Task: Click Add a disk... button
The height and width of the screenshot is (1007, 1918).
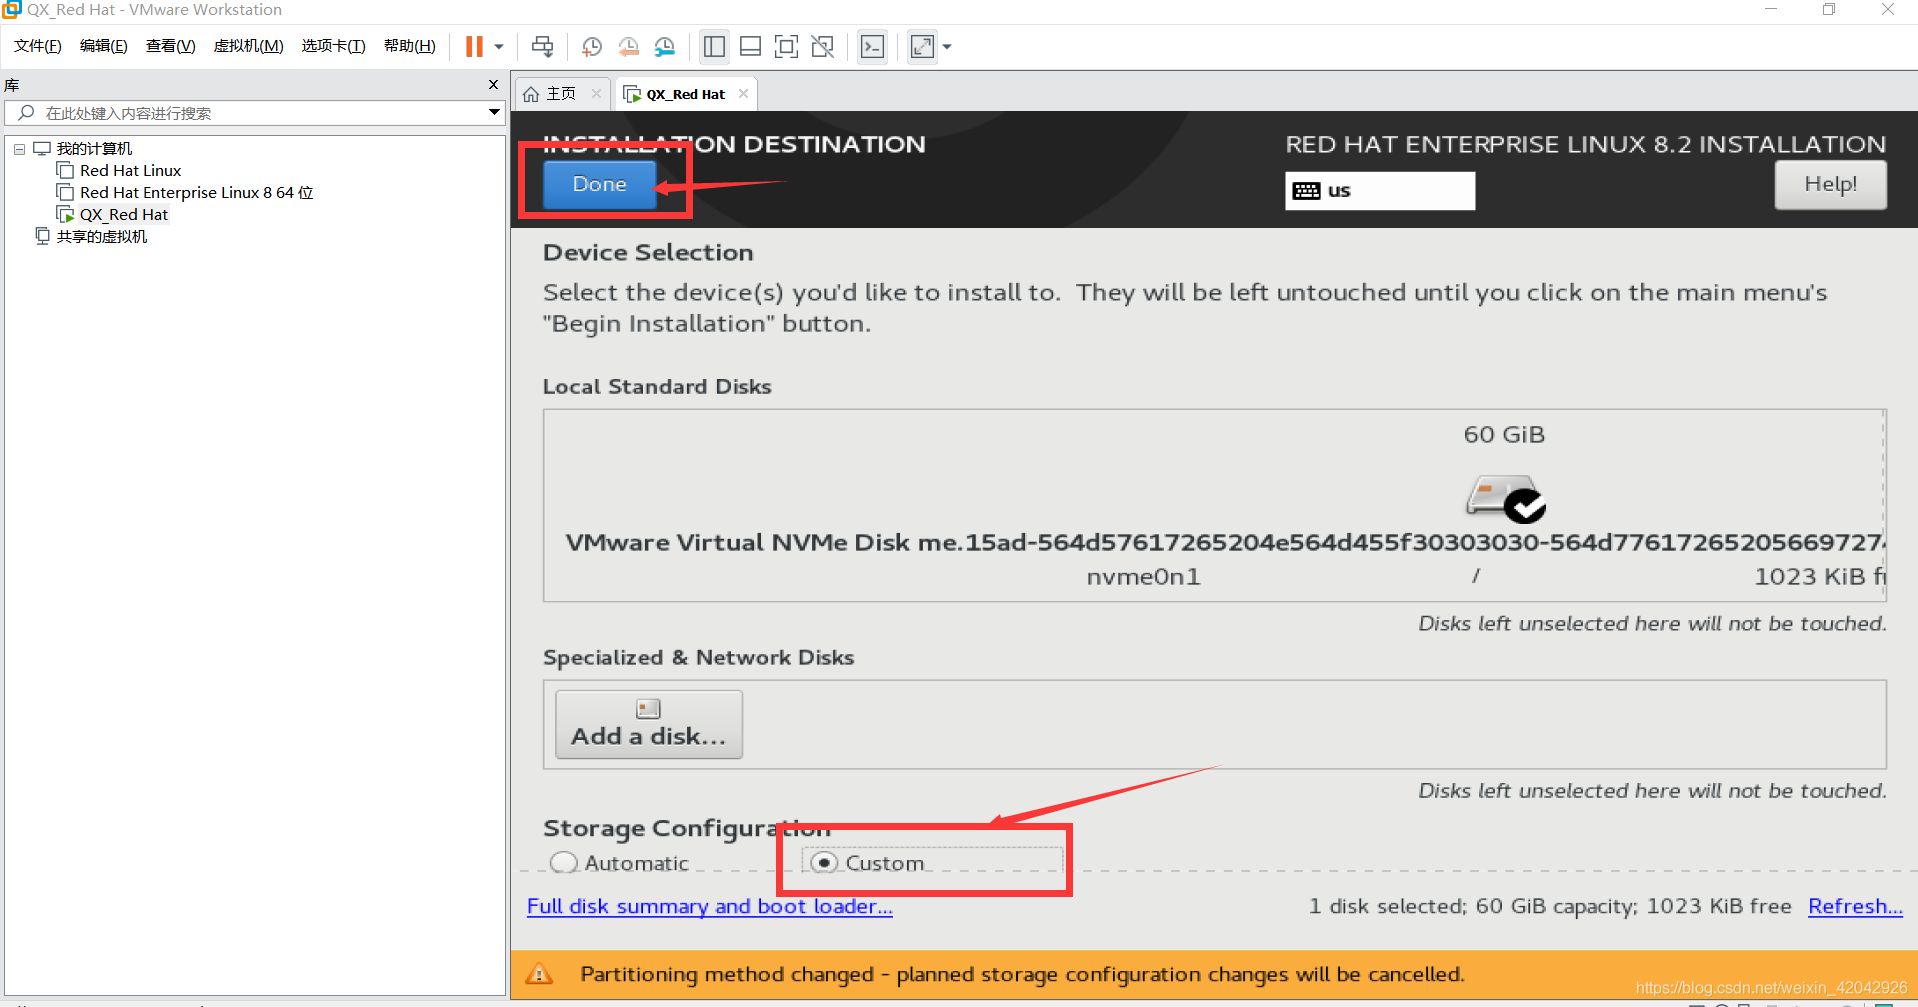Action: [x=649, y=724]
